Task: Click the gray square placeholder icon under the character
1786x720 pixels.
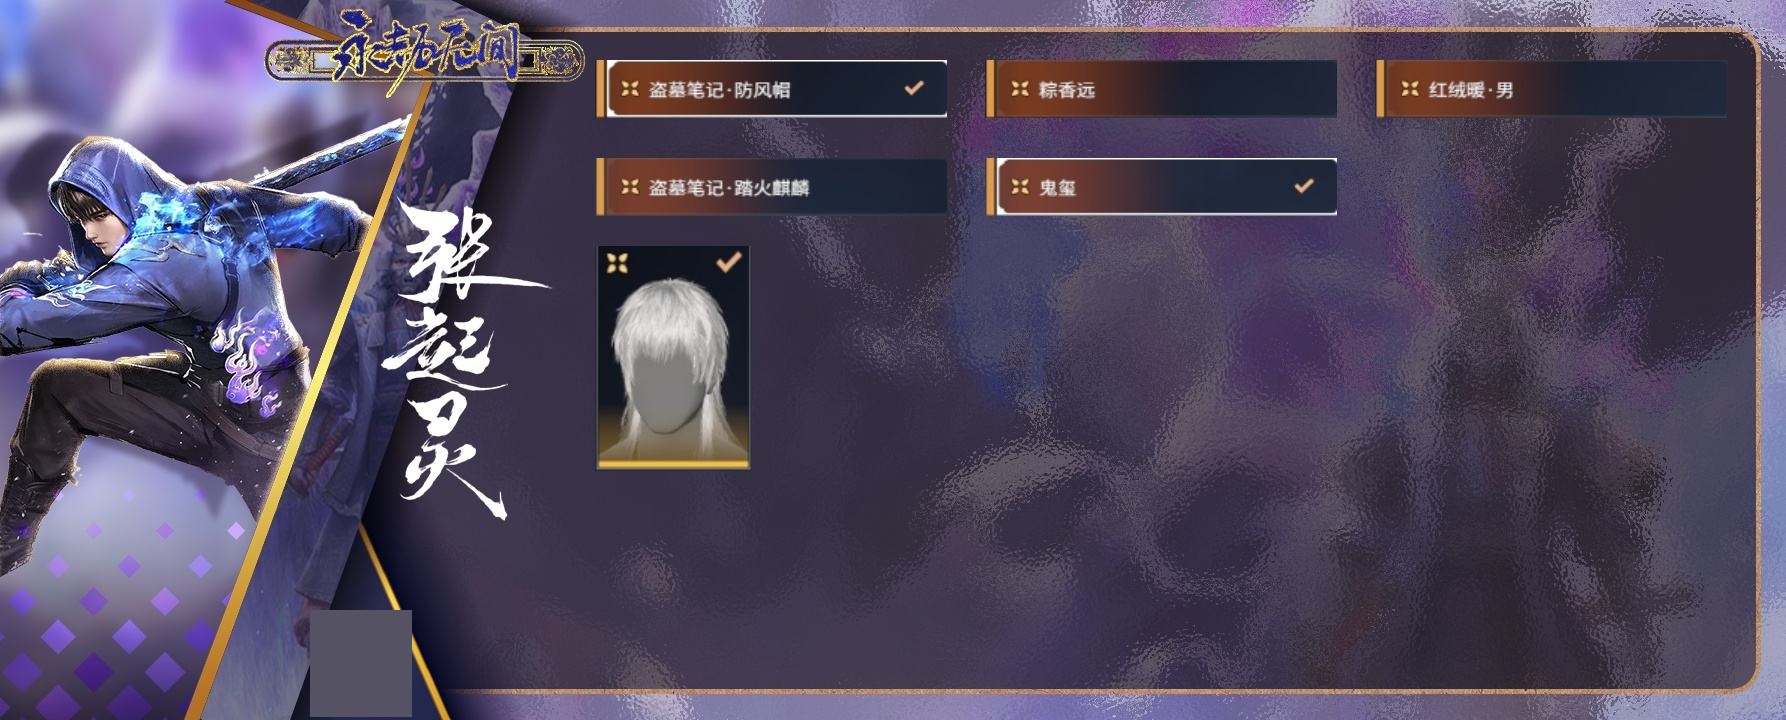Action: (x=361, y=663)
